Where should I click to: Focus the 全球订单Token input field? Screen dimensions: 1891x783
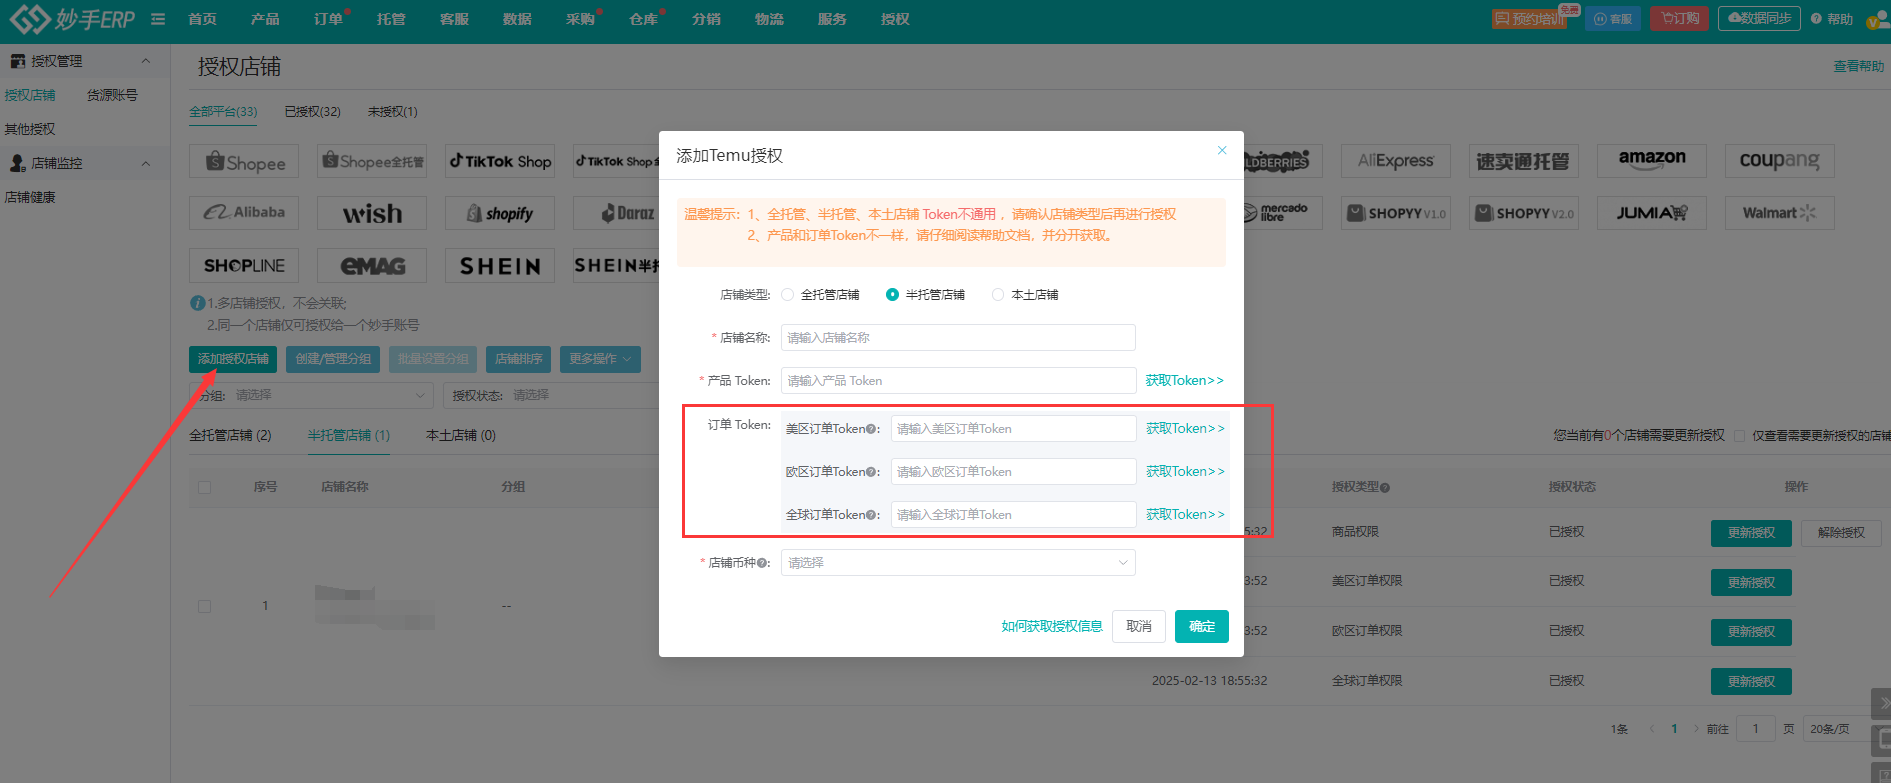pyautogui.click(x=1013, y=515)
